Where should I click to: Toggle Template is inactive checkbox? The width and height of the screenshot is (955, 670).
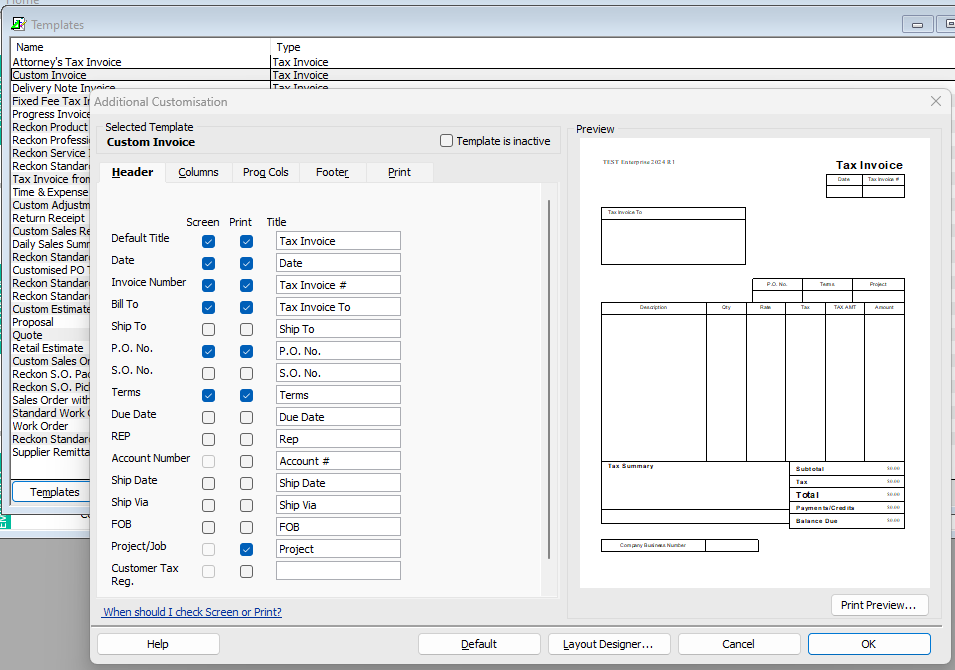pos(446,141)
